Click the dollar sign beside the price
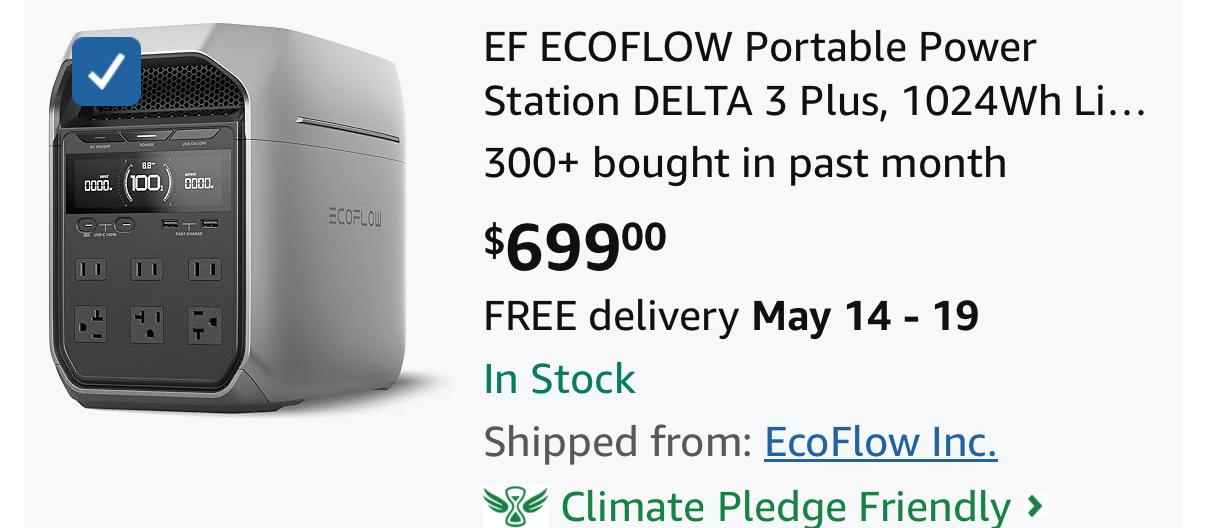The width and height of the screenshot is (1206, 528). click(494, 240)
